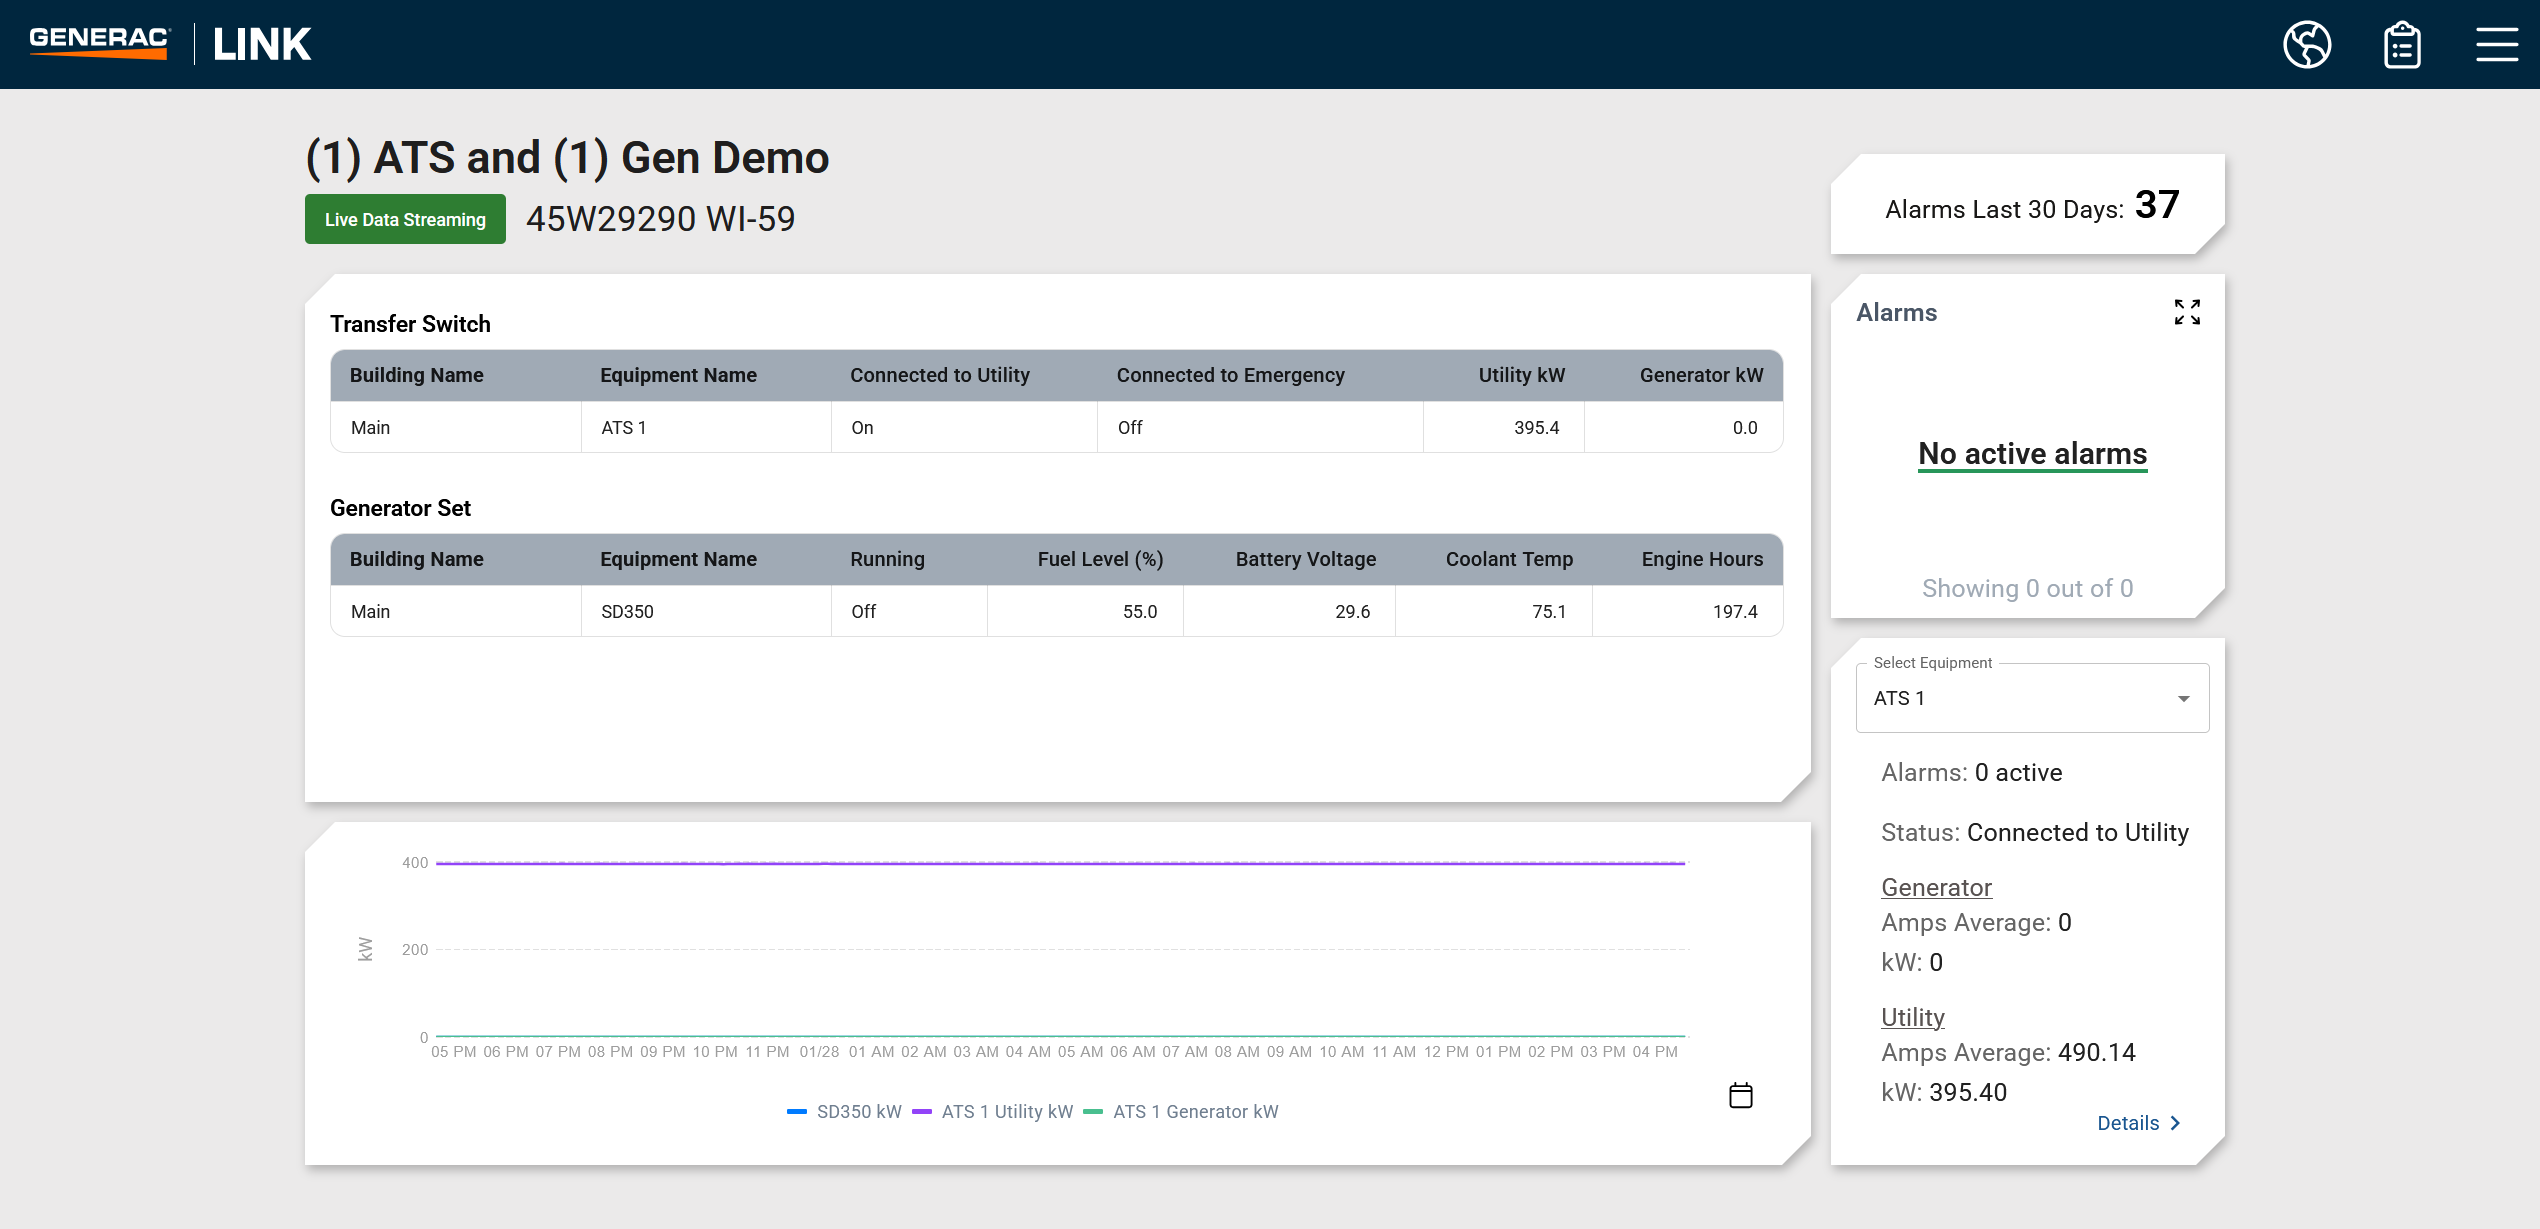Click the Details chevron arrow
Screen dimensions: 2540x1229
point(2175,1123)
